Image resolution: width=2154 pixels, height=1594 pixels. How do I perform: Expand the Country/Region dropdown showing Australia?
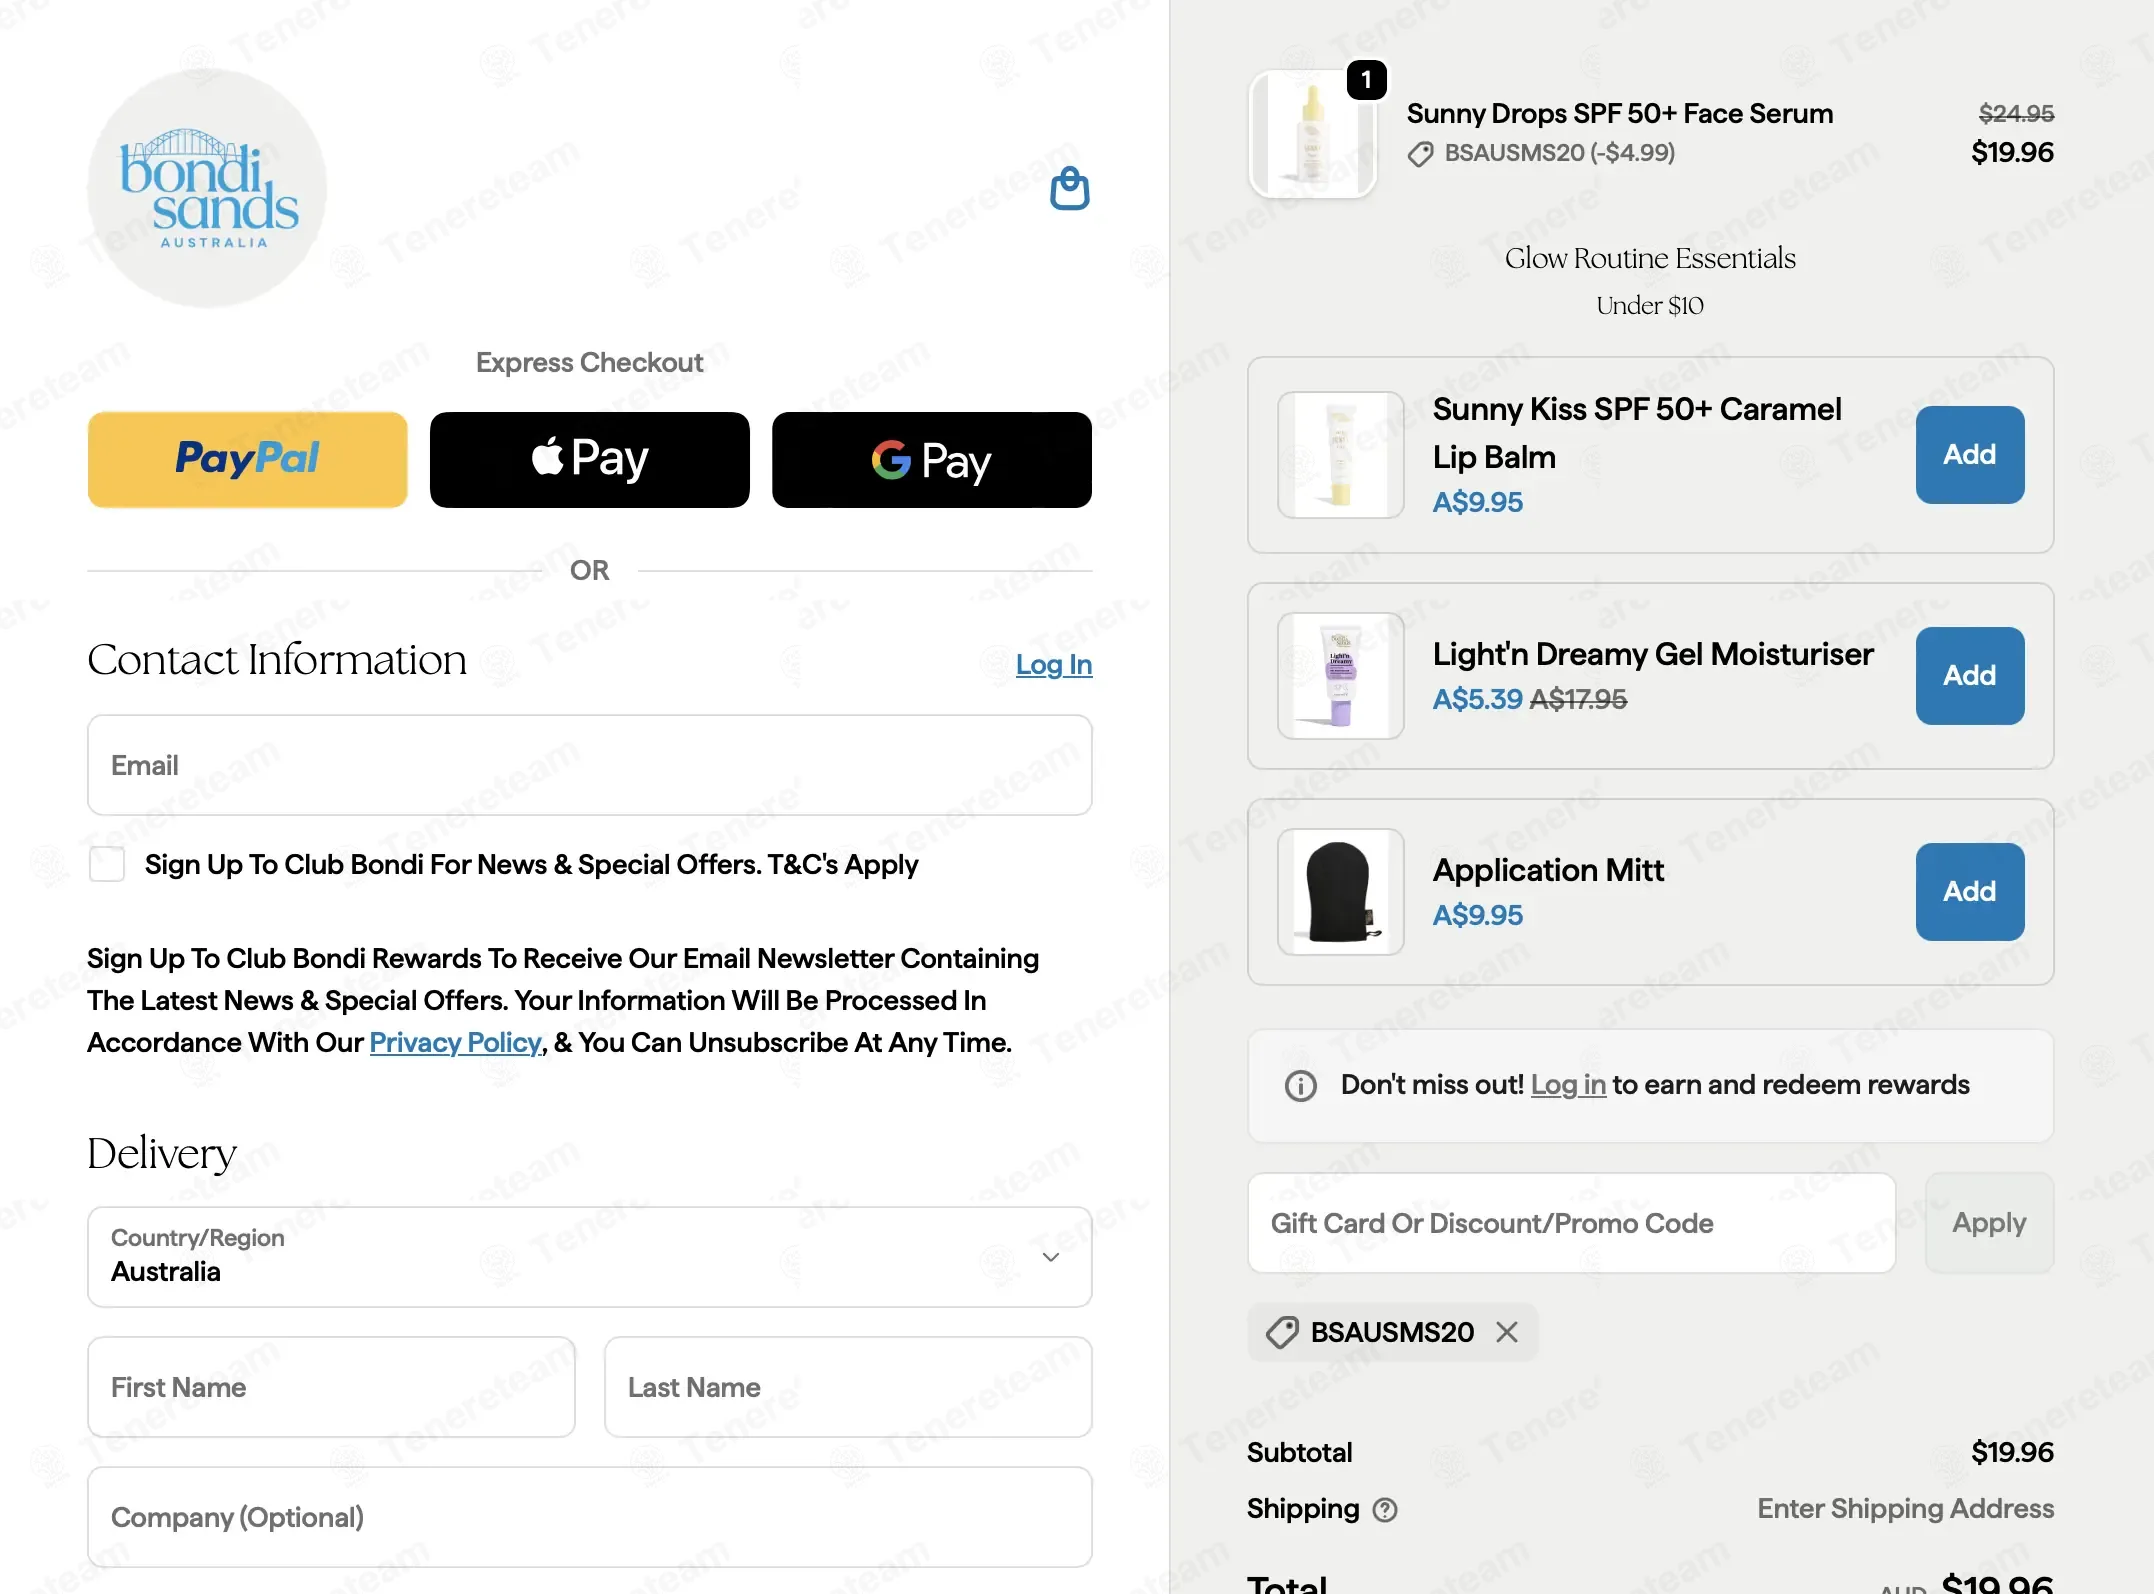tap(589, 1257)
